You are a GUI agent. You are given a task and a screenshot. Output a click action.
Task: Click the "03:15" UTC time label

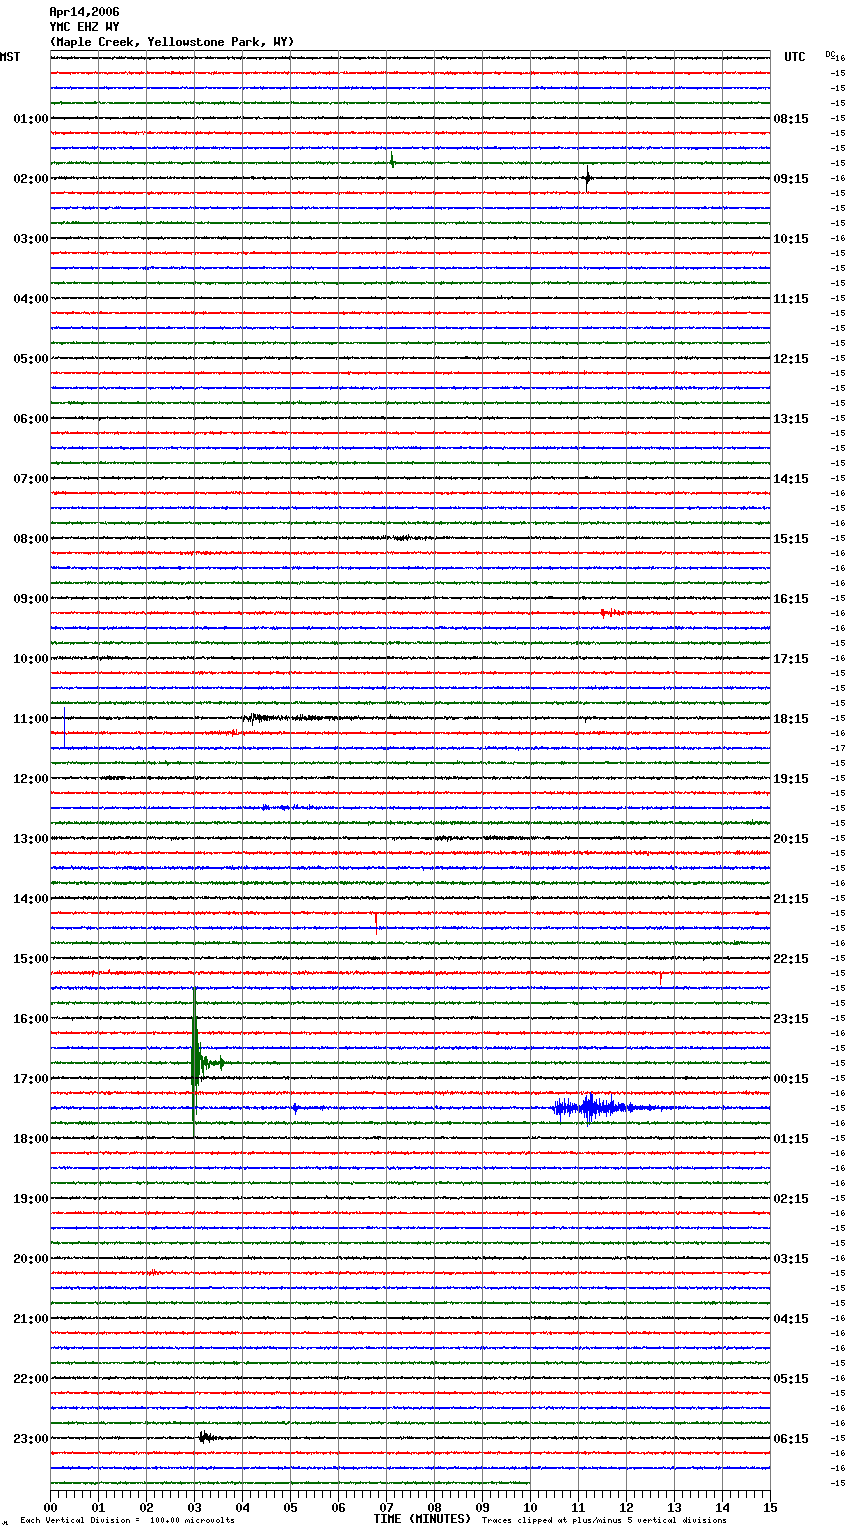click(791, 1259)
